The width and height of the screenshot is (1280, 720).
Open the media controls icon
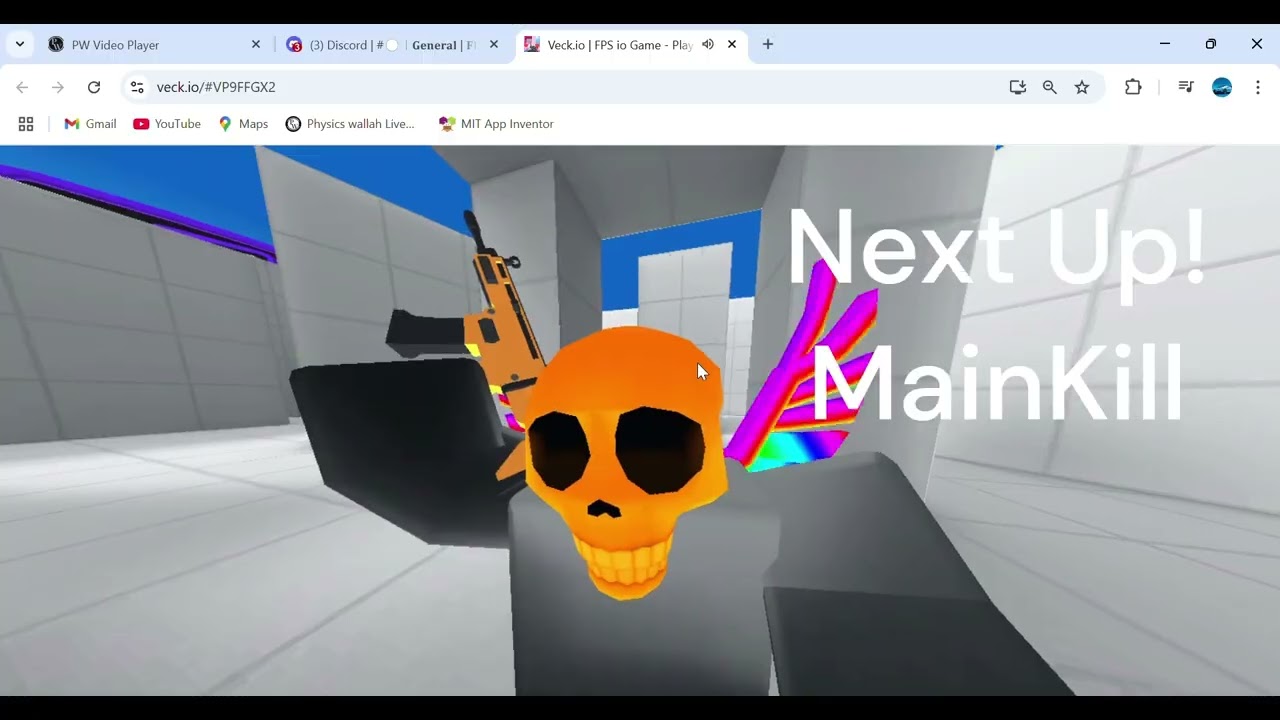(1186, 87)
